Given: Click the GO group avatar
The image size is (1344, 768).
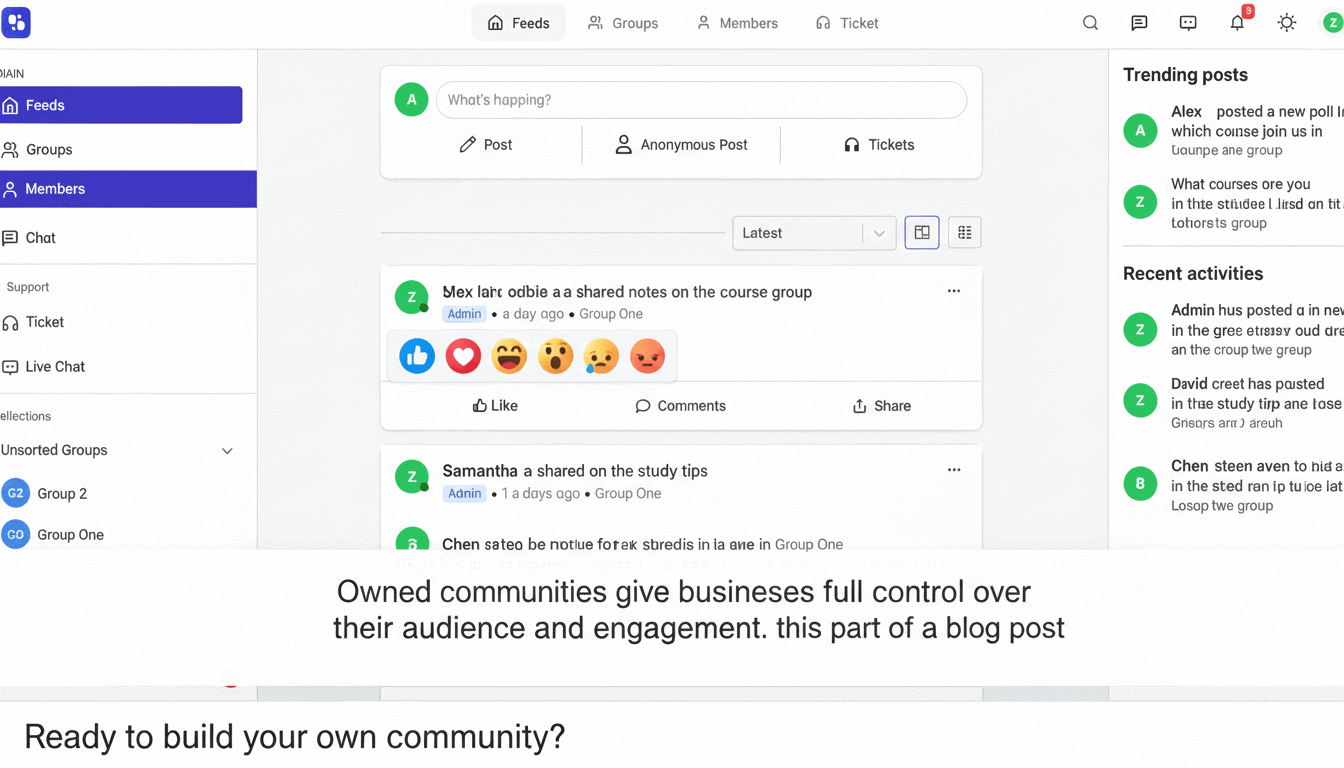Looking at the screenshot, I should [x=15, y=535].
